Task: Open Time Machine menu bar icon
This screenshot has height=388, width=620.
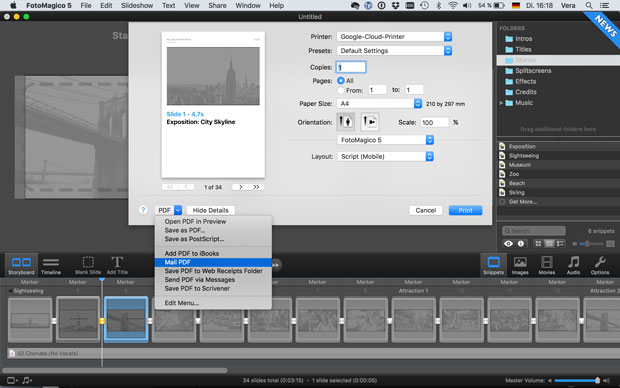Action: point(424,6)
